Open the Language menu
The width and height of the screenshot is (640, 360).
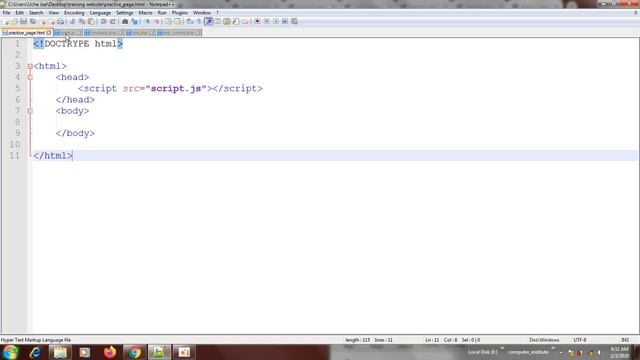[x=100, y=13]
